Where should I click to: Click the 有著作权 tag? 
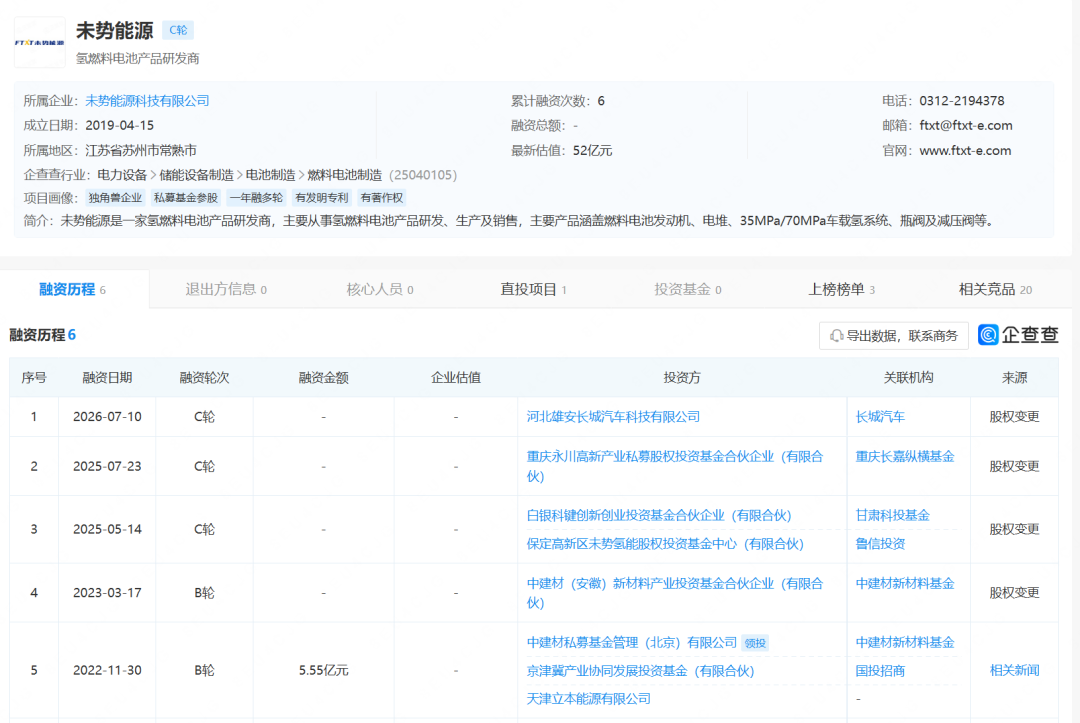click(382, 198)
